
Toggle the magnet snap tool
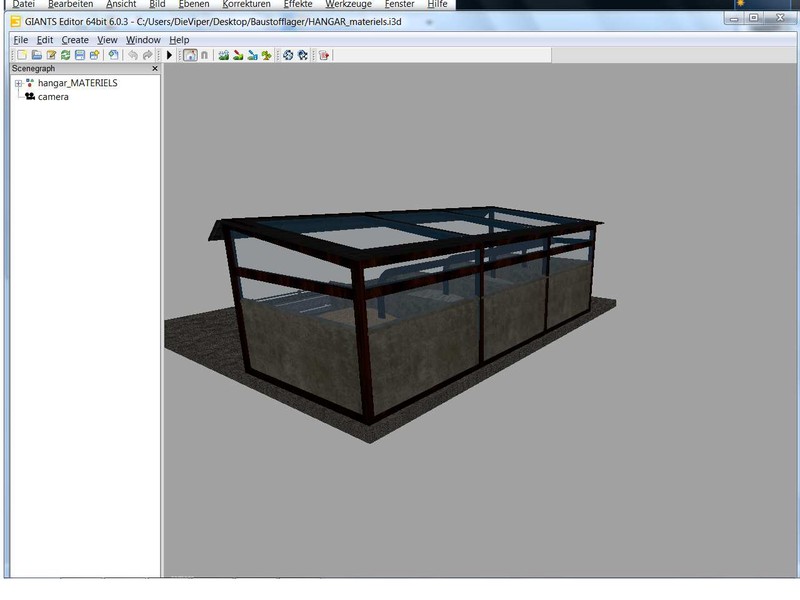tap(204, 55)
